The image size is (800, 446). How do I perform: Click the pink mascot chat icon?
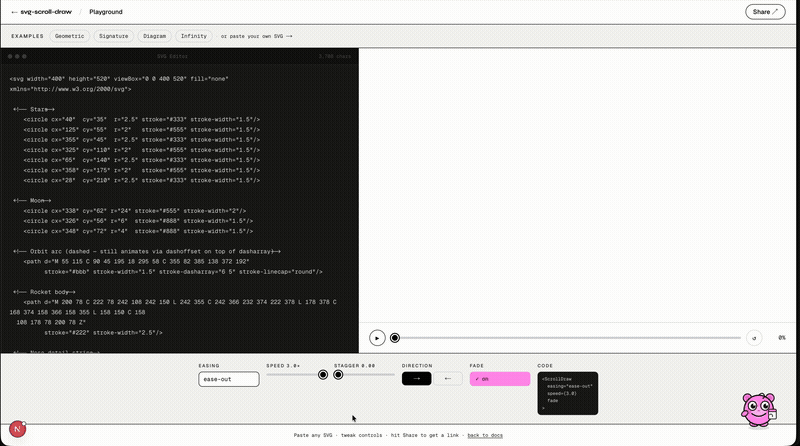tap(758, 409)
